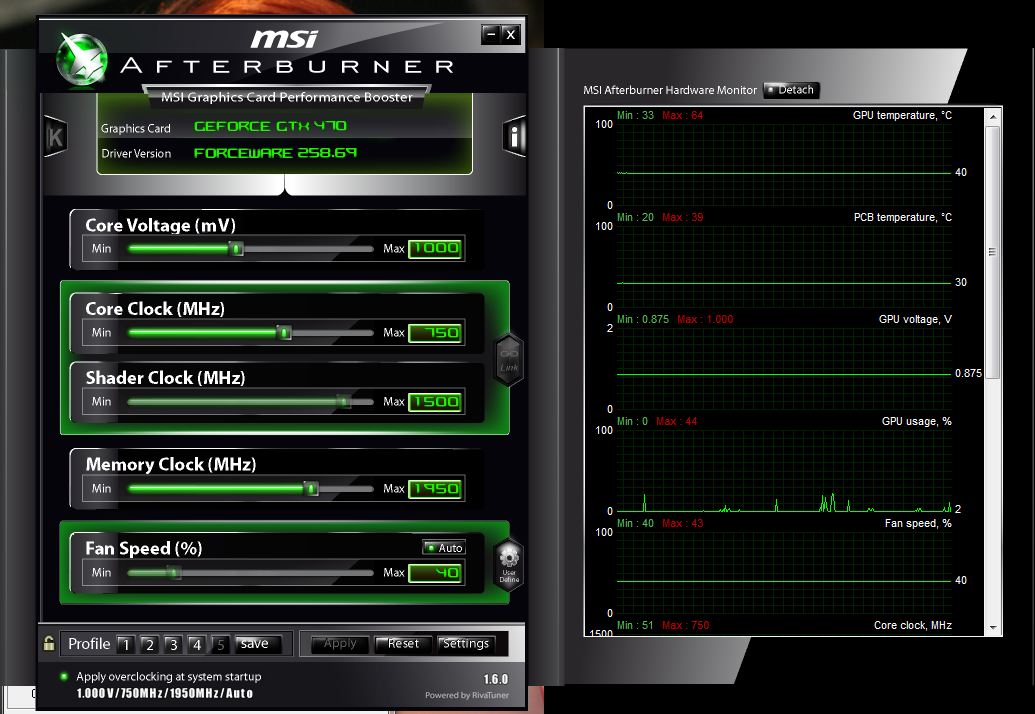Select profile slot 3

(x=174, y=645)
